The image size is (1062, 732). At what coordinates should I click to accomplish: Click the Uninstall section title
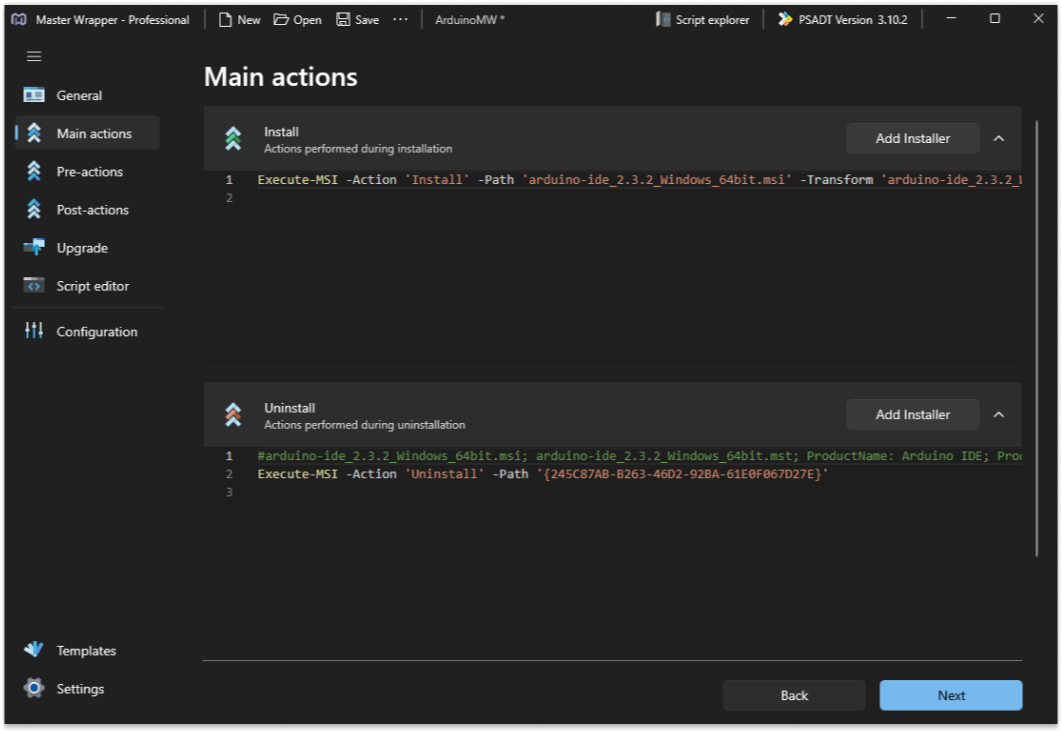tap(289, 408)
